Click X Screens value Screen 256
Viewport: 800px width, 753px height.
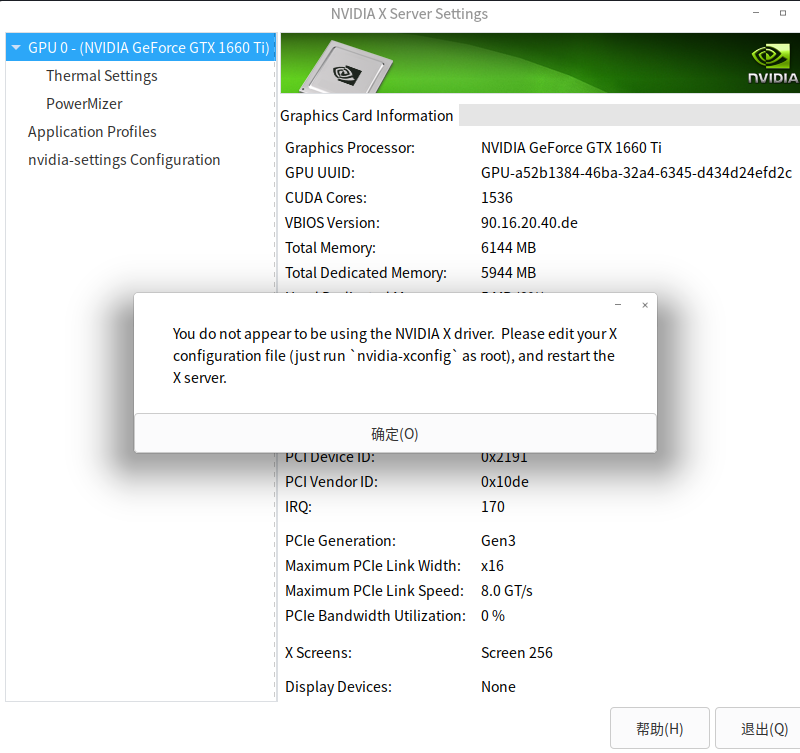click(x=516, y=653)
